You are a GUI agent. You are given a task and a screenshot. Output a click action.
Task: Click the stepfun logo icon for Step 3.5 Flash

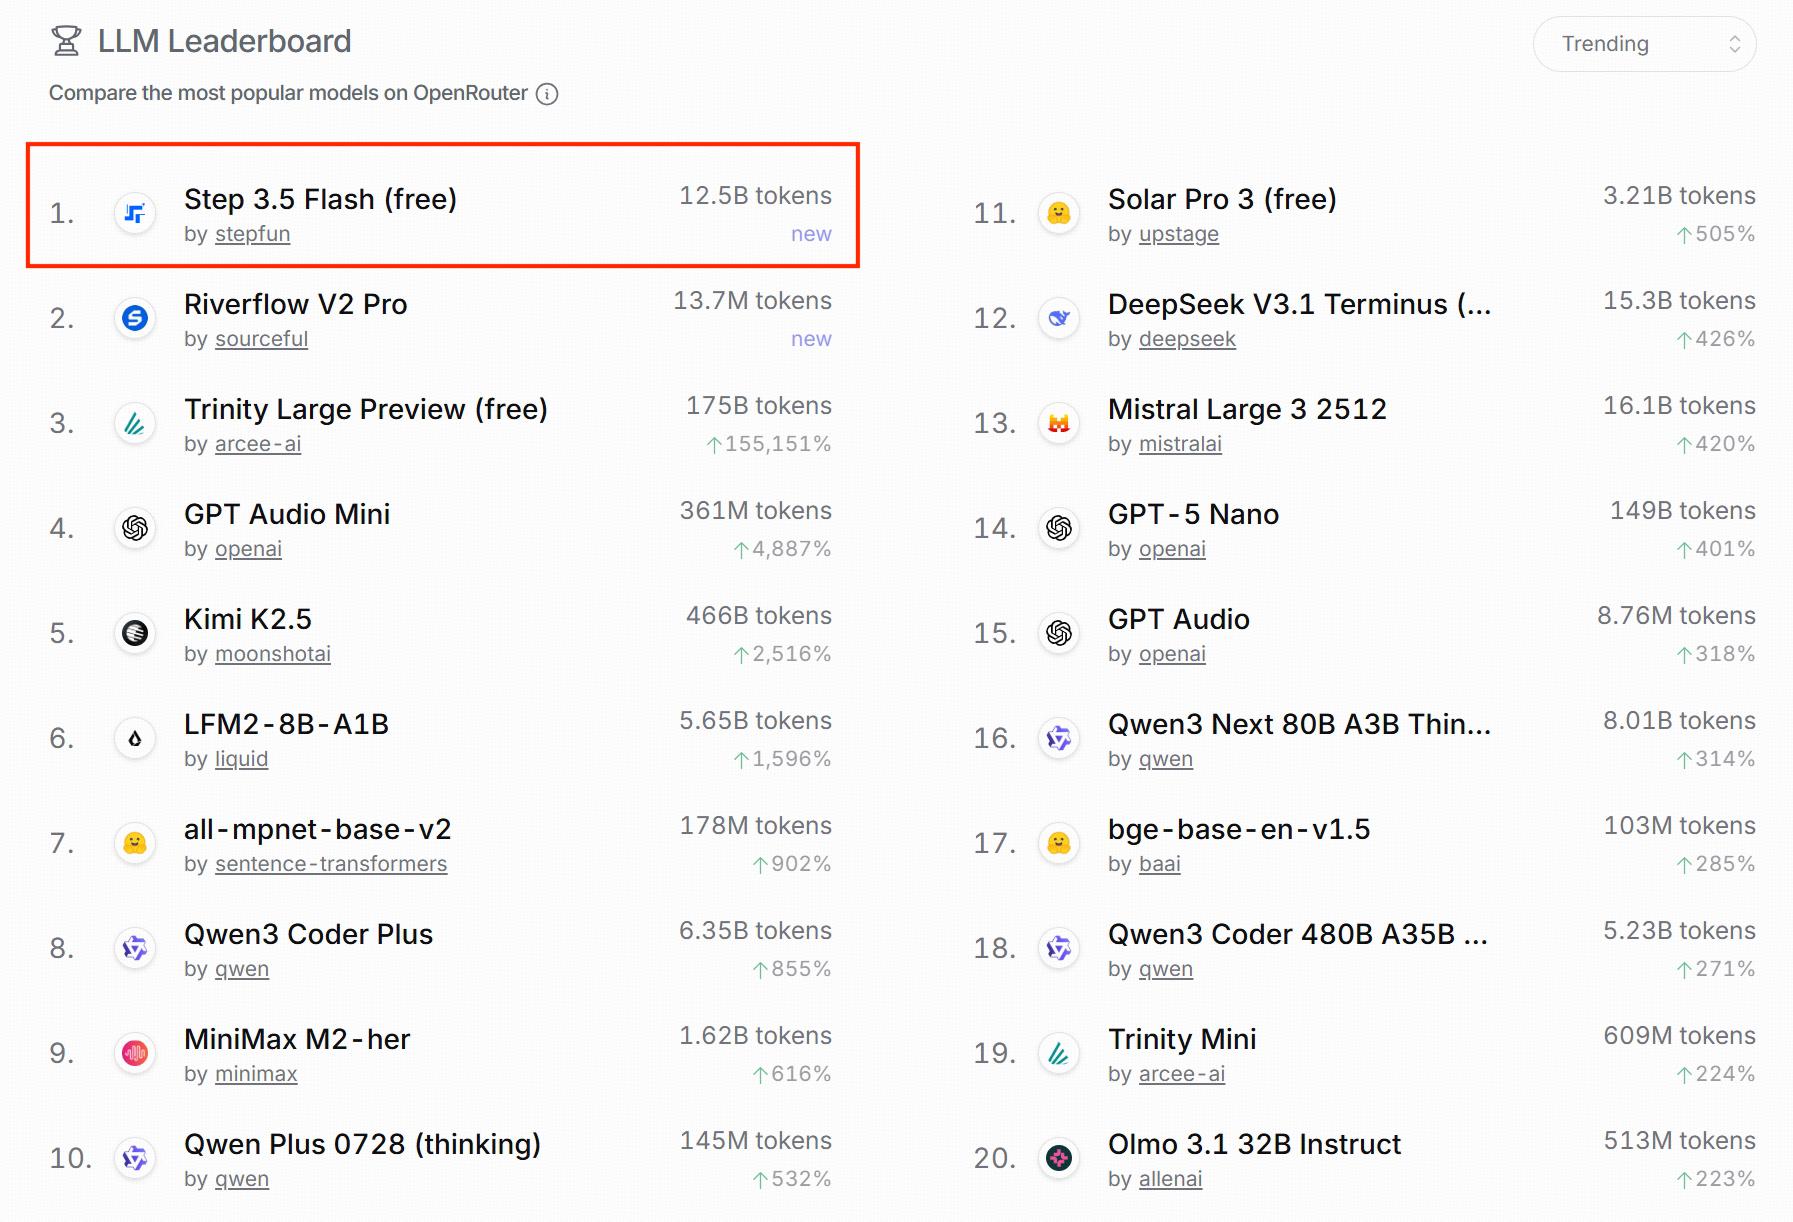(135, 213)
